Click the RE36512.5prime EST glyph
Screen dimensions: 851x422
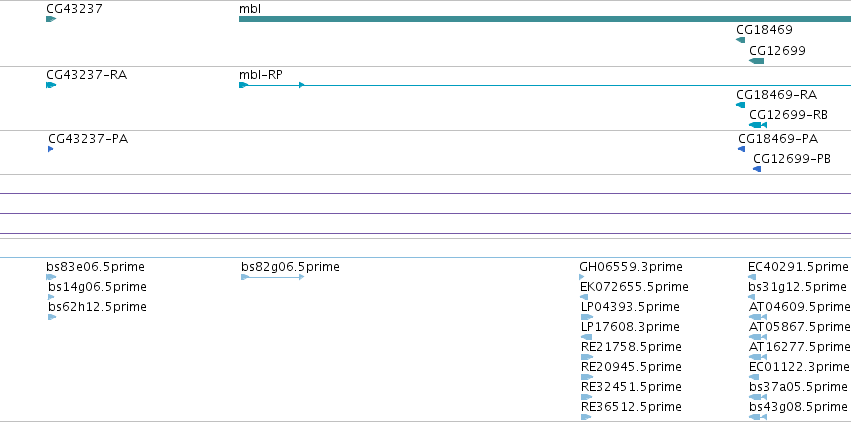tap(586, 417)
